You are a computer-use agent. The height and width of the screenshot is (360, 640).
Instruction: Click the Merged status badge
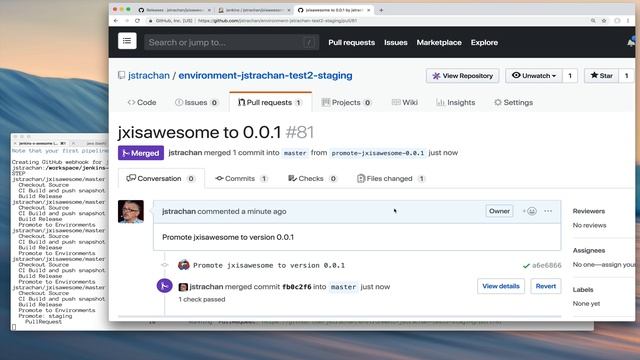click(141, 153)
